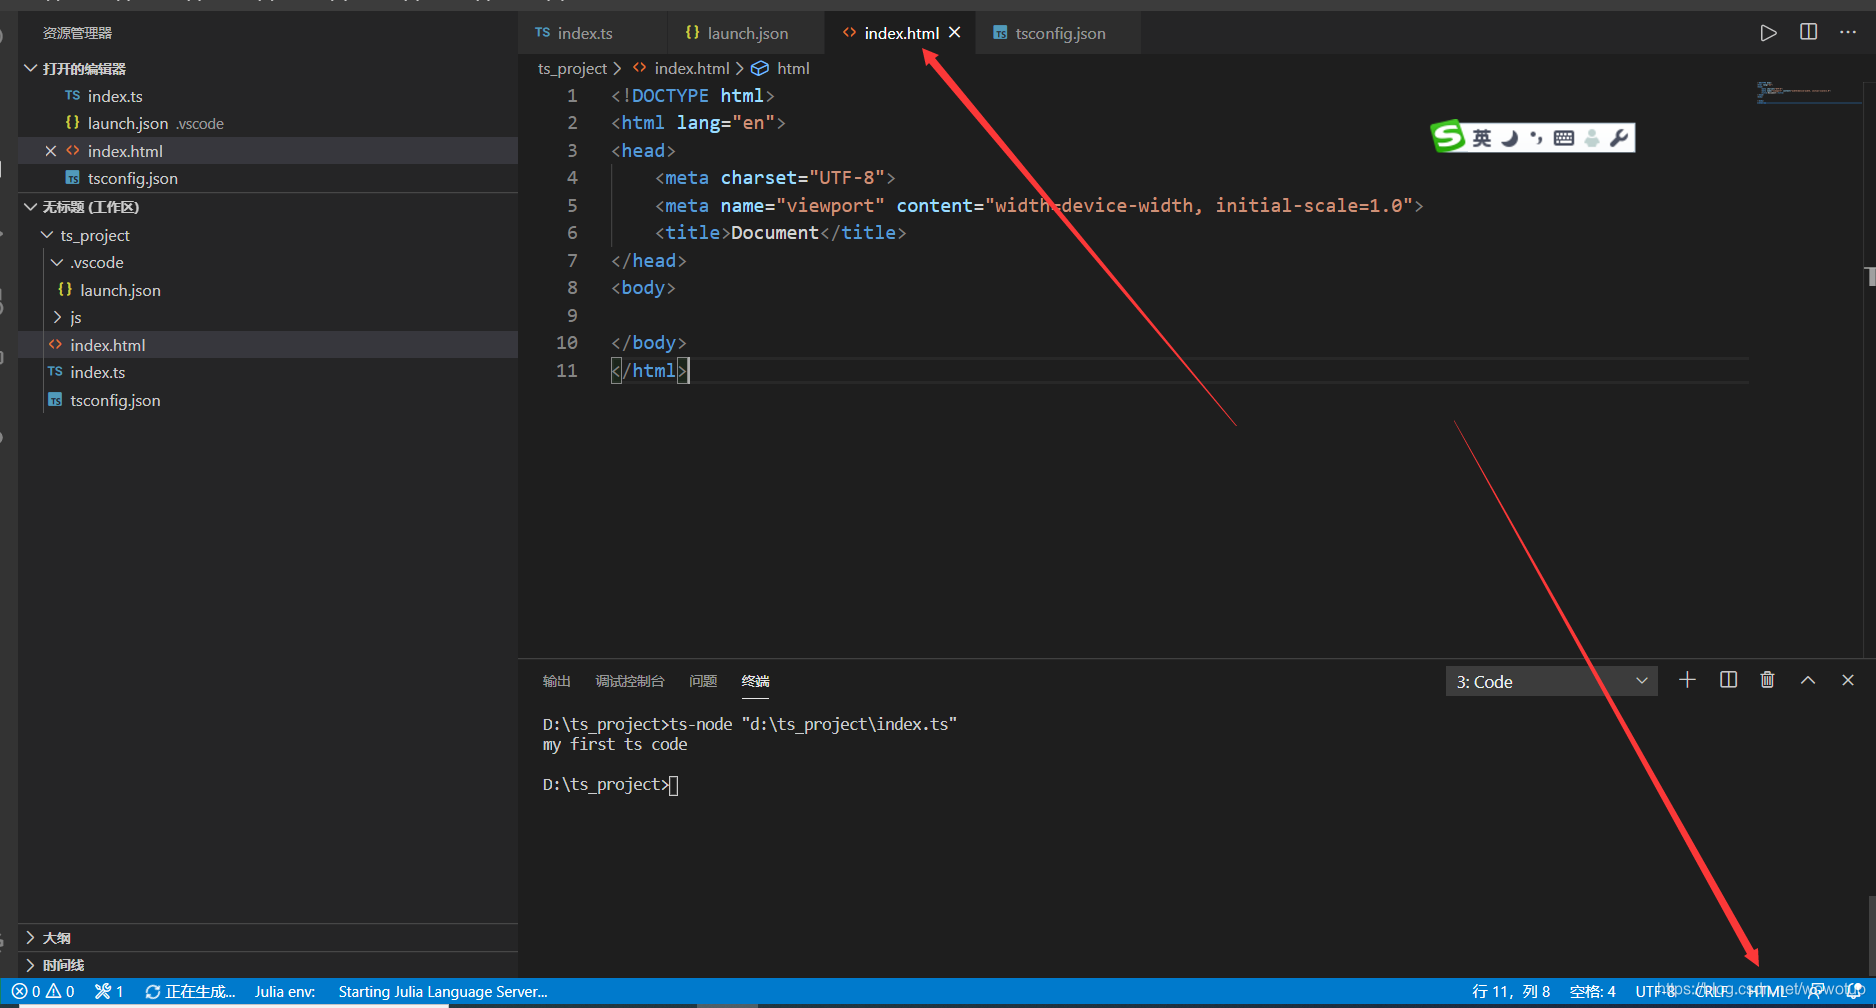The image size is (1876, 1008).
Task: Open go-to-line via 行 11, 列 8
Action: coord(1511,991)
